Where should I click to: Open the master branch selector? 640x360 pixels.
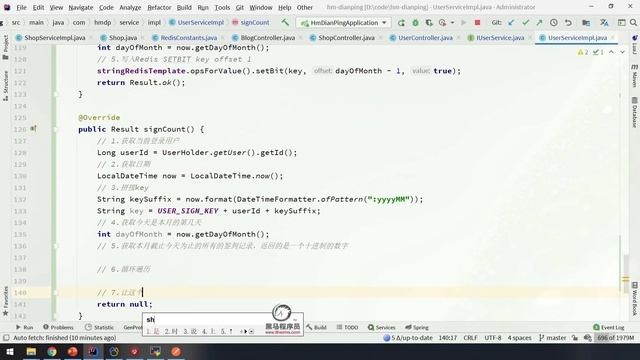click(x=552, y=338)
